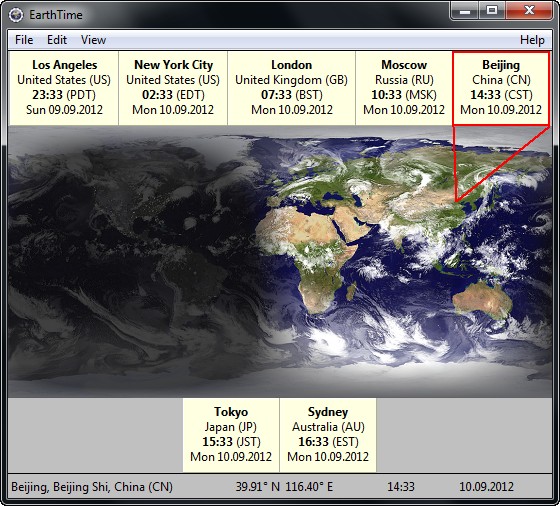Open the Help menu

click(532, 40)
